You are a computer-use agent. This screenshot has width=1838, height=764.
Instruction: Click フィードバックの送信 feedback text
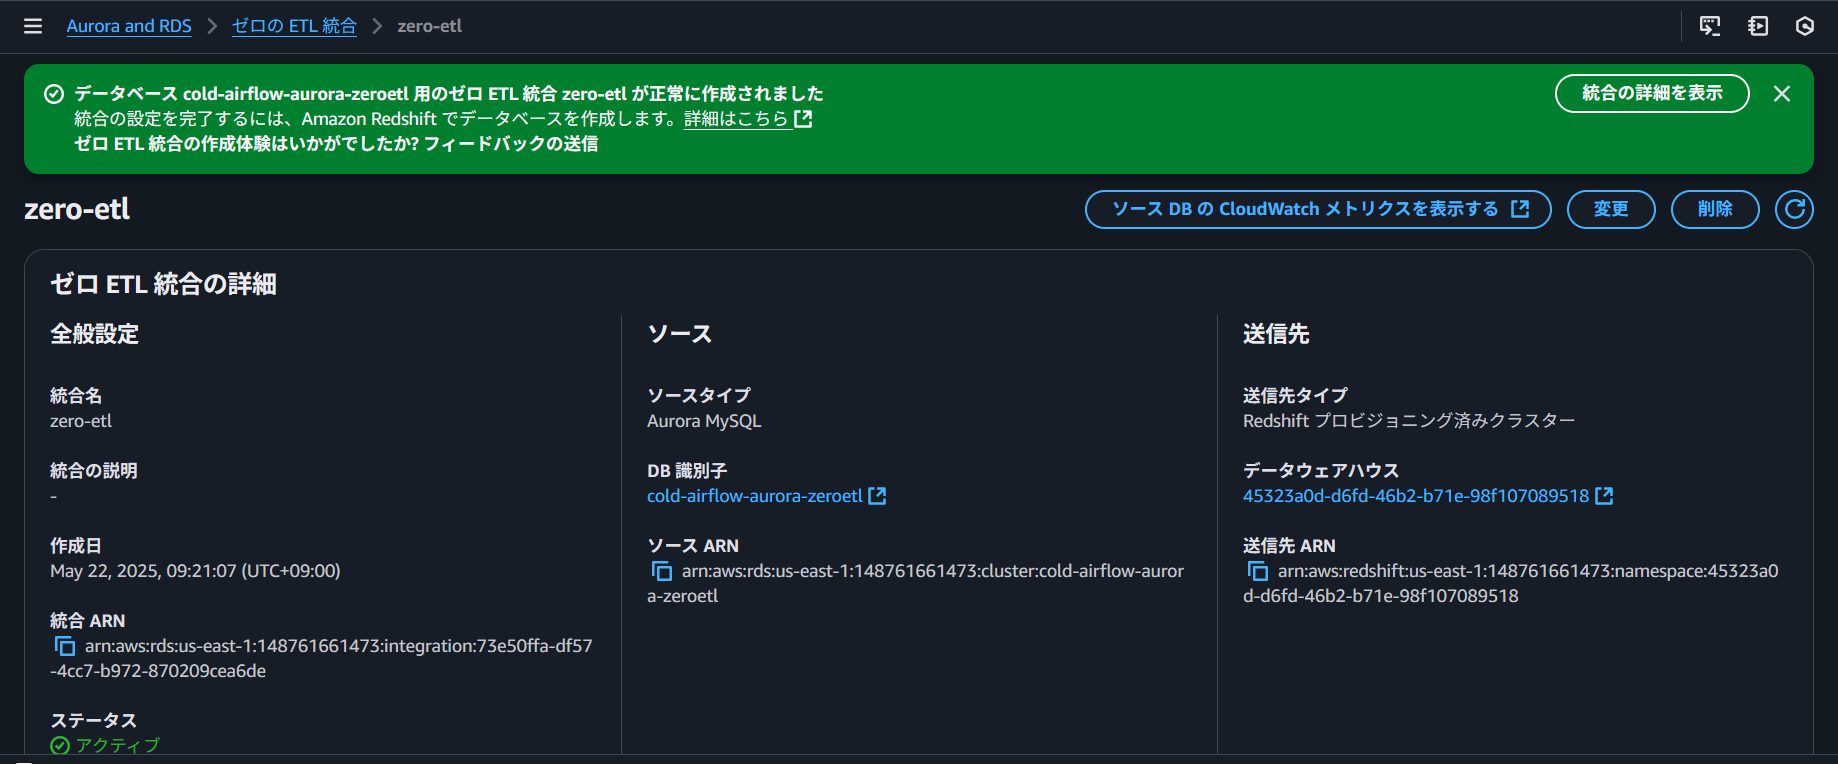(x=511, y=144)
